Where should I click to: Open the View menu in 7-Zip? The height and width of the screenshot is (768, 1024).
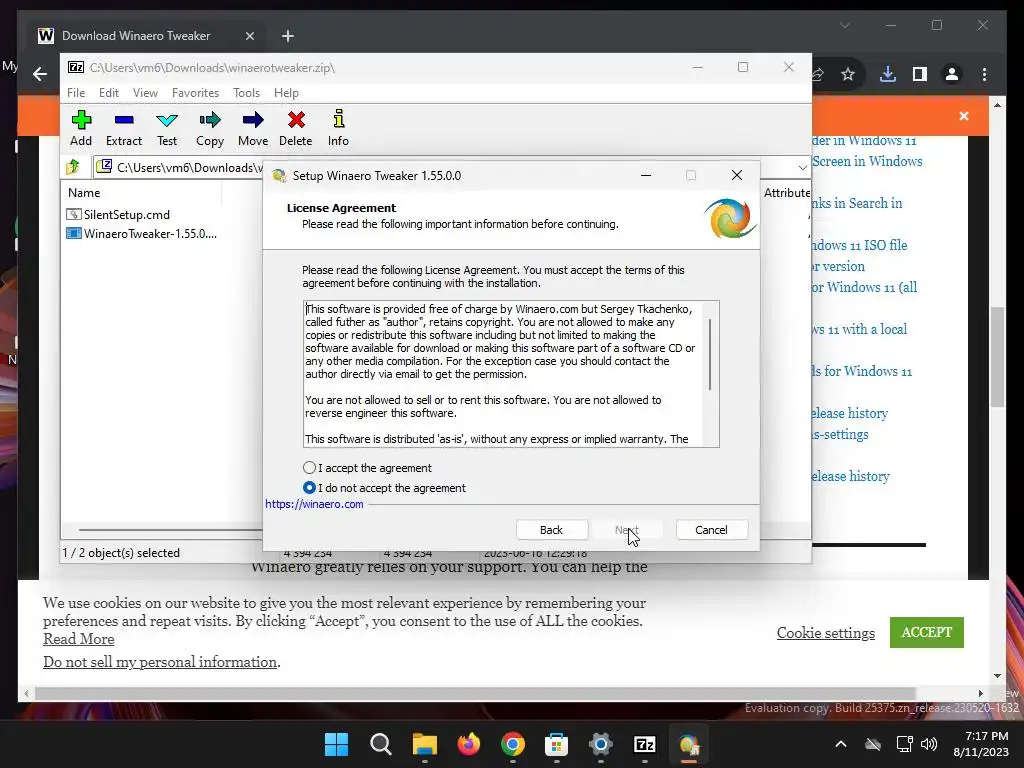(145, 93)
